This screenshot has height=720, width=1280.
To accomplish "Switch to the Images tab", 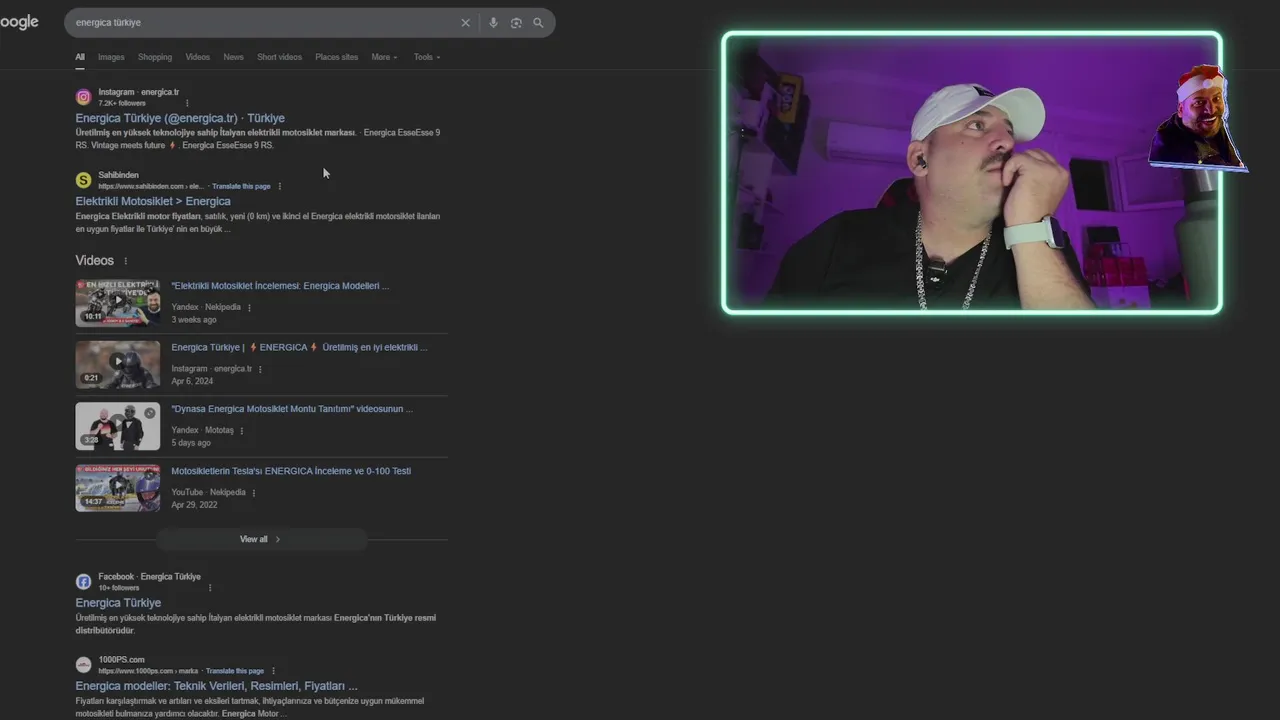I will [x=111, y=57].
